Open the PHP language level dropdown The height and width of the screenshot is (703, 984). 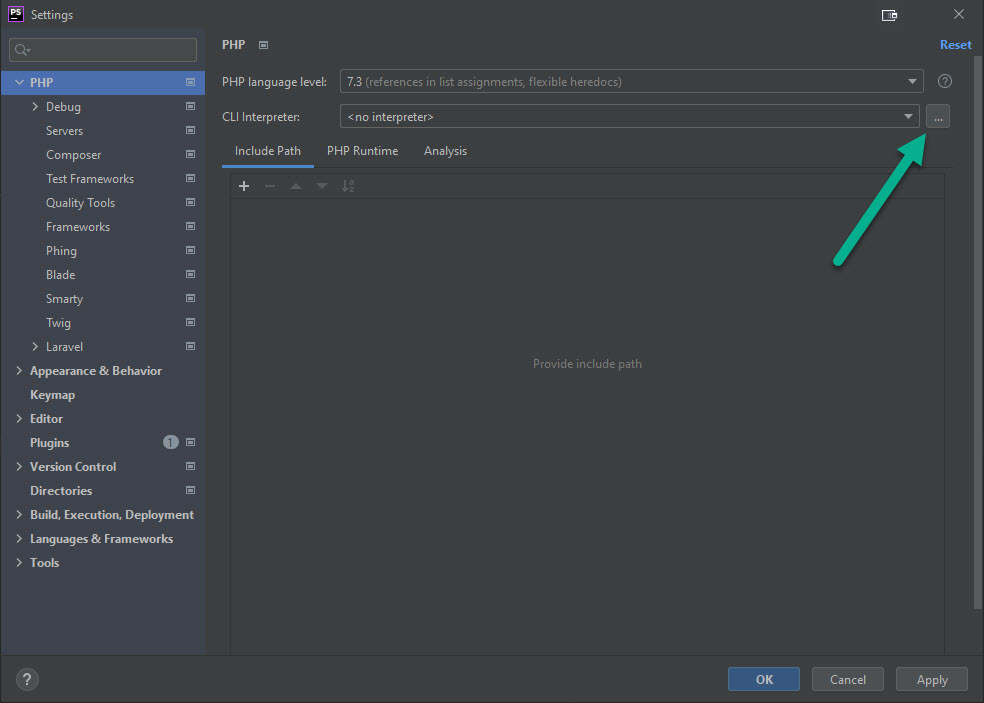(x=630, y=82)
